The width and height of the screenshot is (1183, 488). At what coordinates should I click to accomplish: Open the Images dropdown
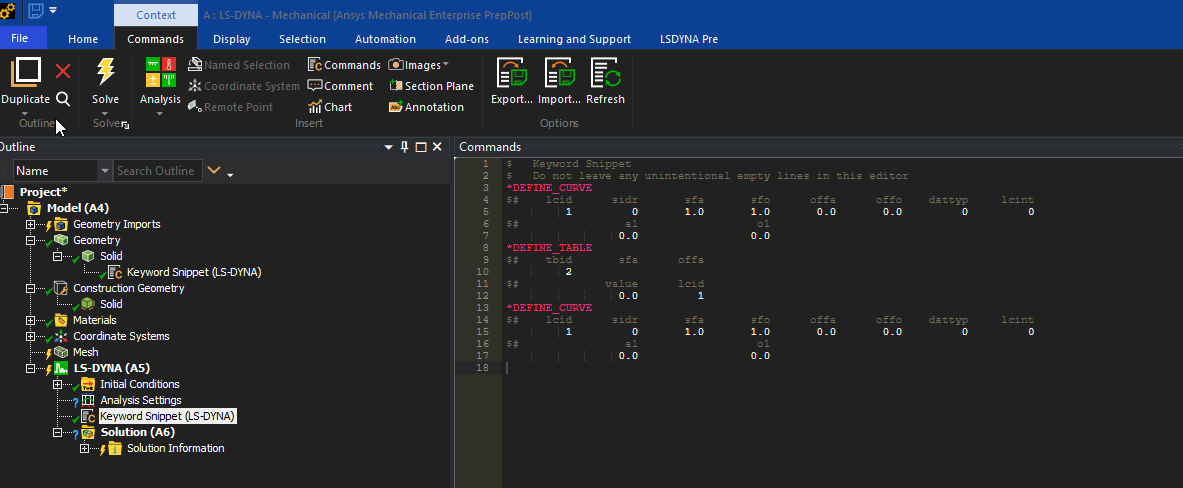pyautogui.click(x=418, y=65)
